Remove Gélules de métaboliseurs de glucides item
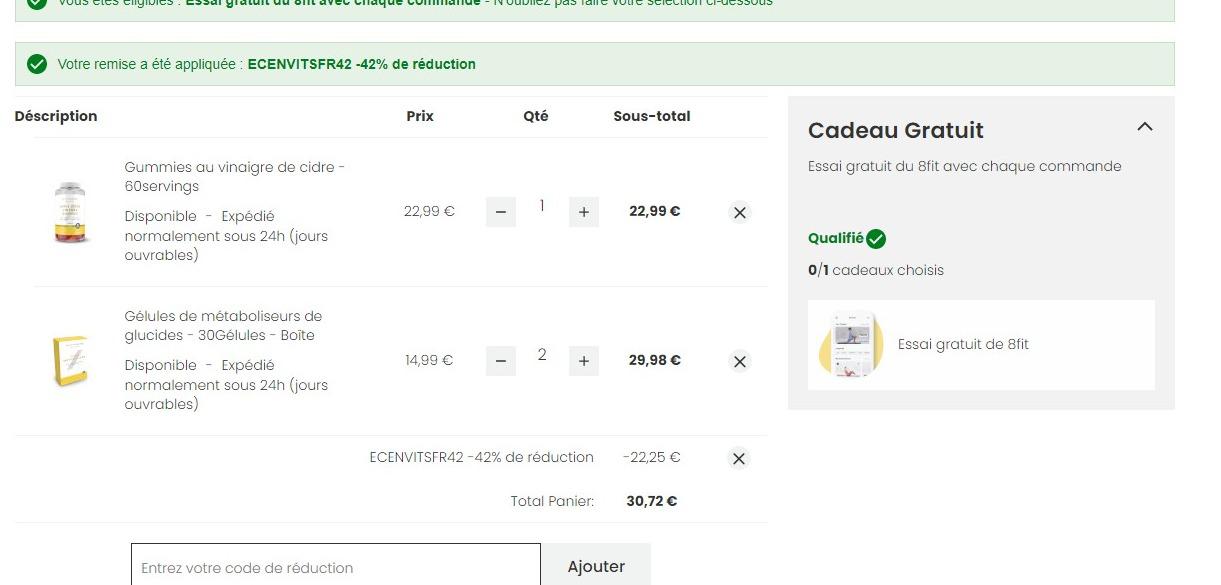 coord(740,361)
